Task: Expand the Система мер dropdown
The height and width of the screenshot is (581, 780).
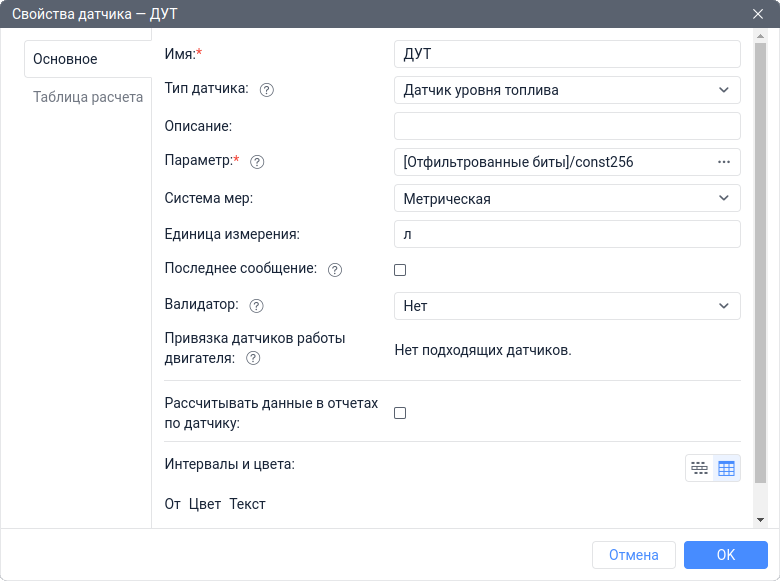Action: point(567,198)
